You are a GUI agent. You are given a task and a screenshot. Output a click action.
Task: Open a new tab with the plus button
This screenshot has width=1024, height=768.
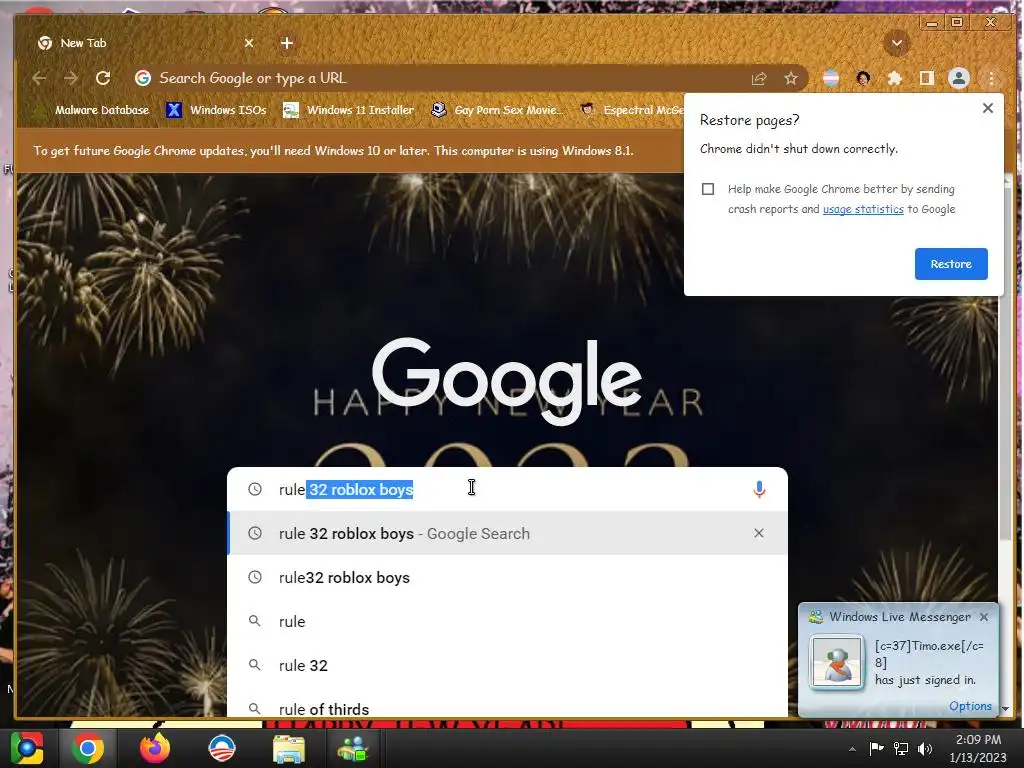(x=287, y=43)
